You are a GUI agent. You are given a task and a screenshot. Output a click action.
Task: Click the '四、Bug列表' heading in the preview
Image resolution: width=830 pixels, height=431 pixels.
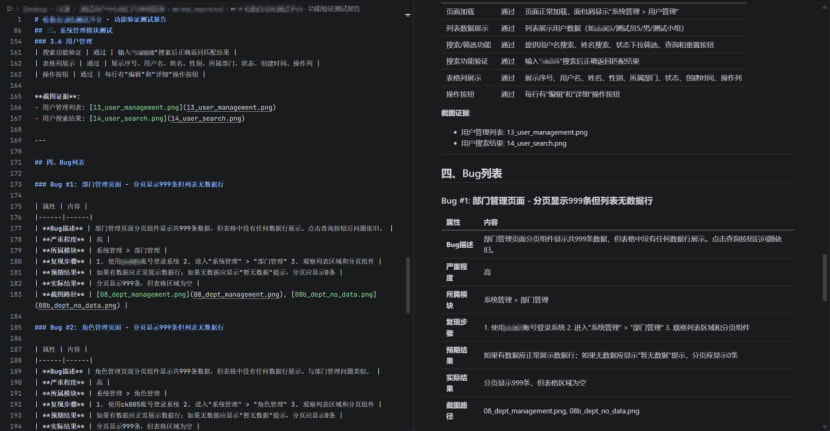coord(471,174)
